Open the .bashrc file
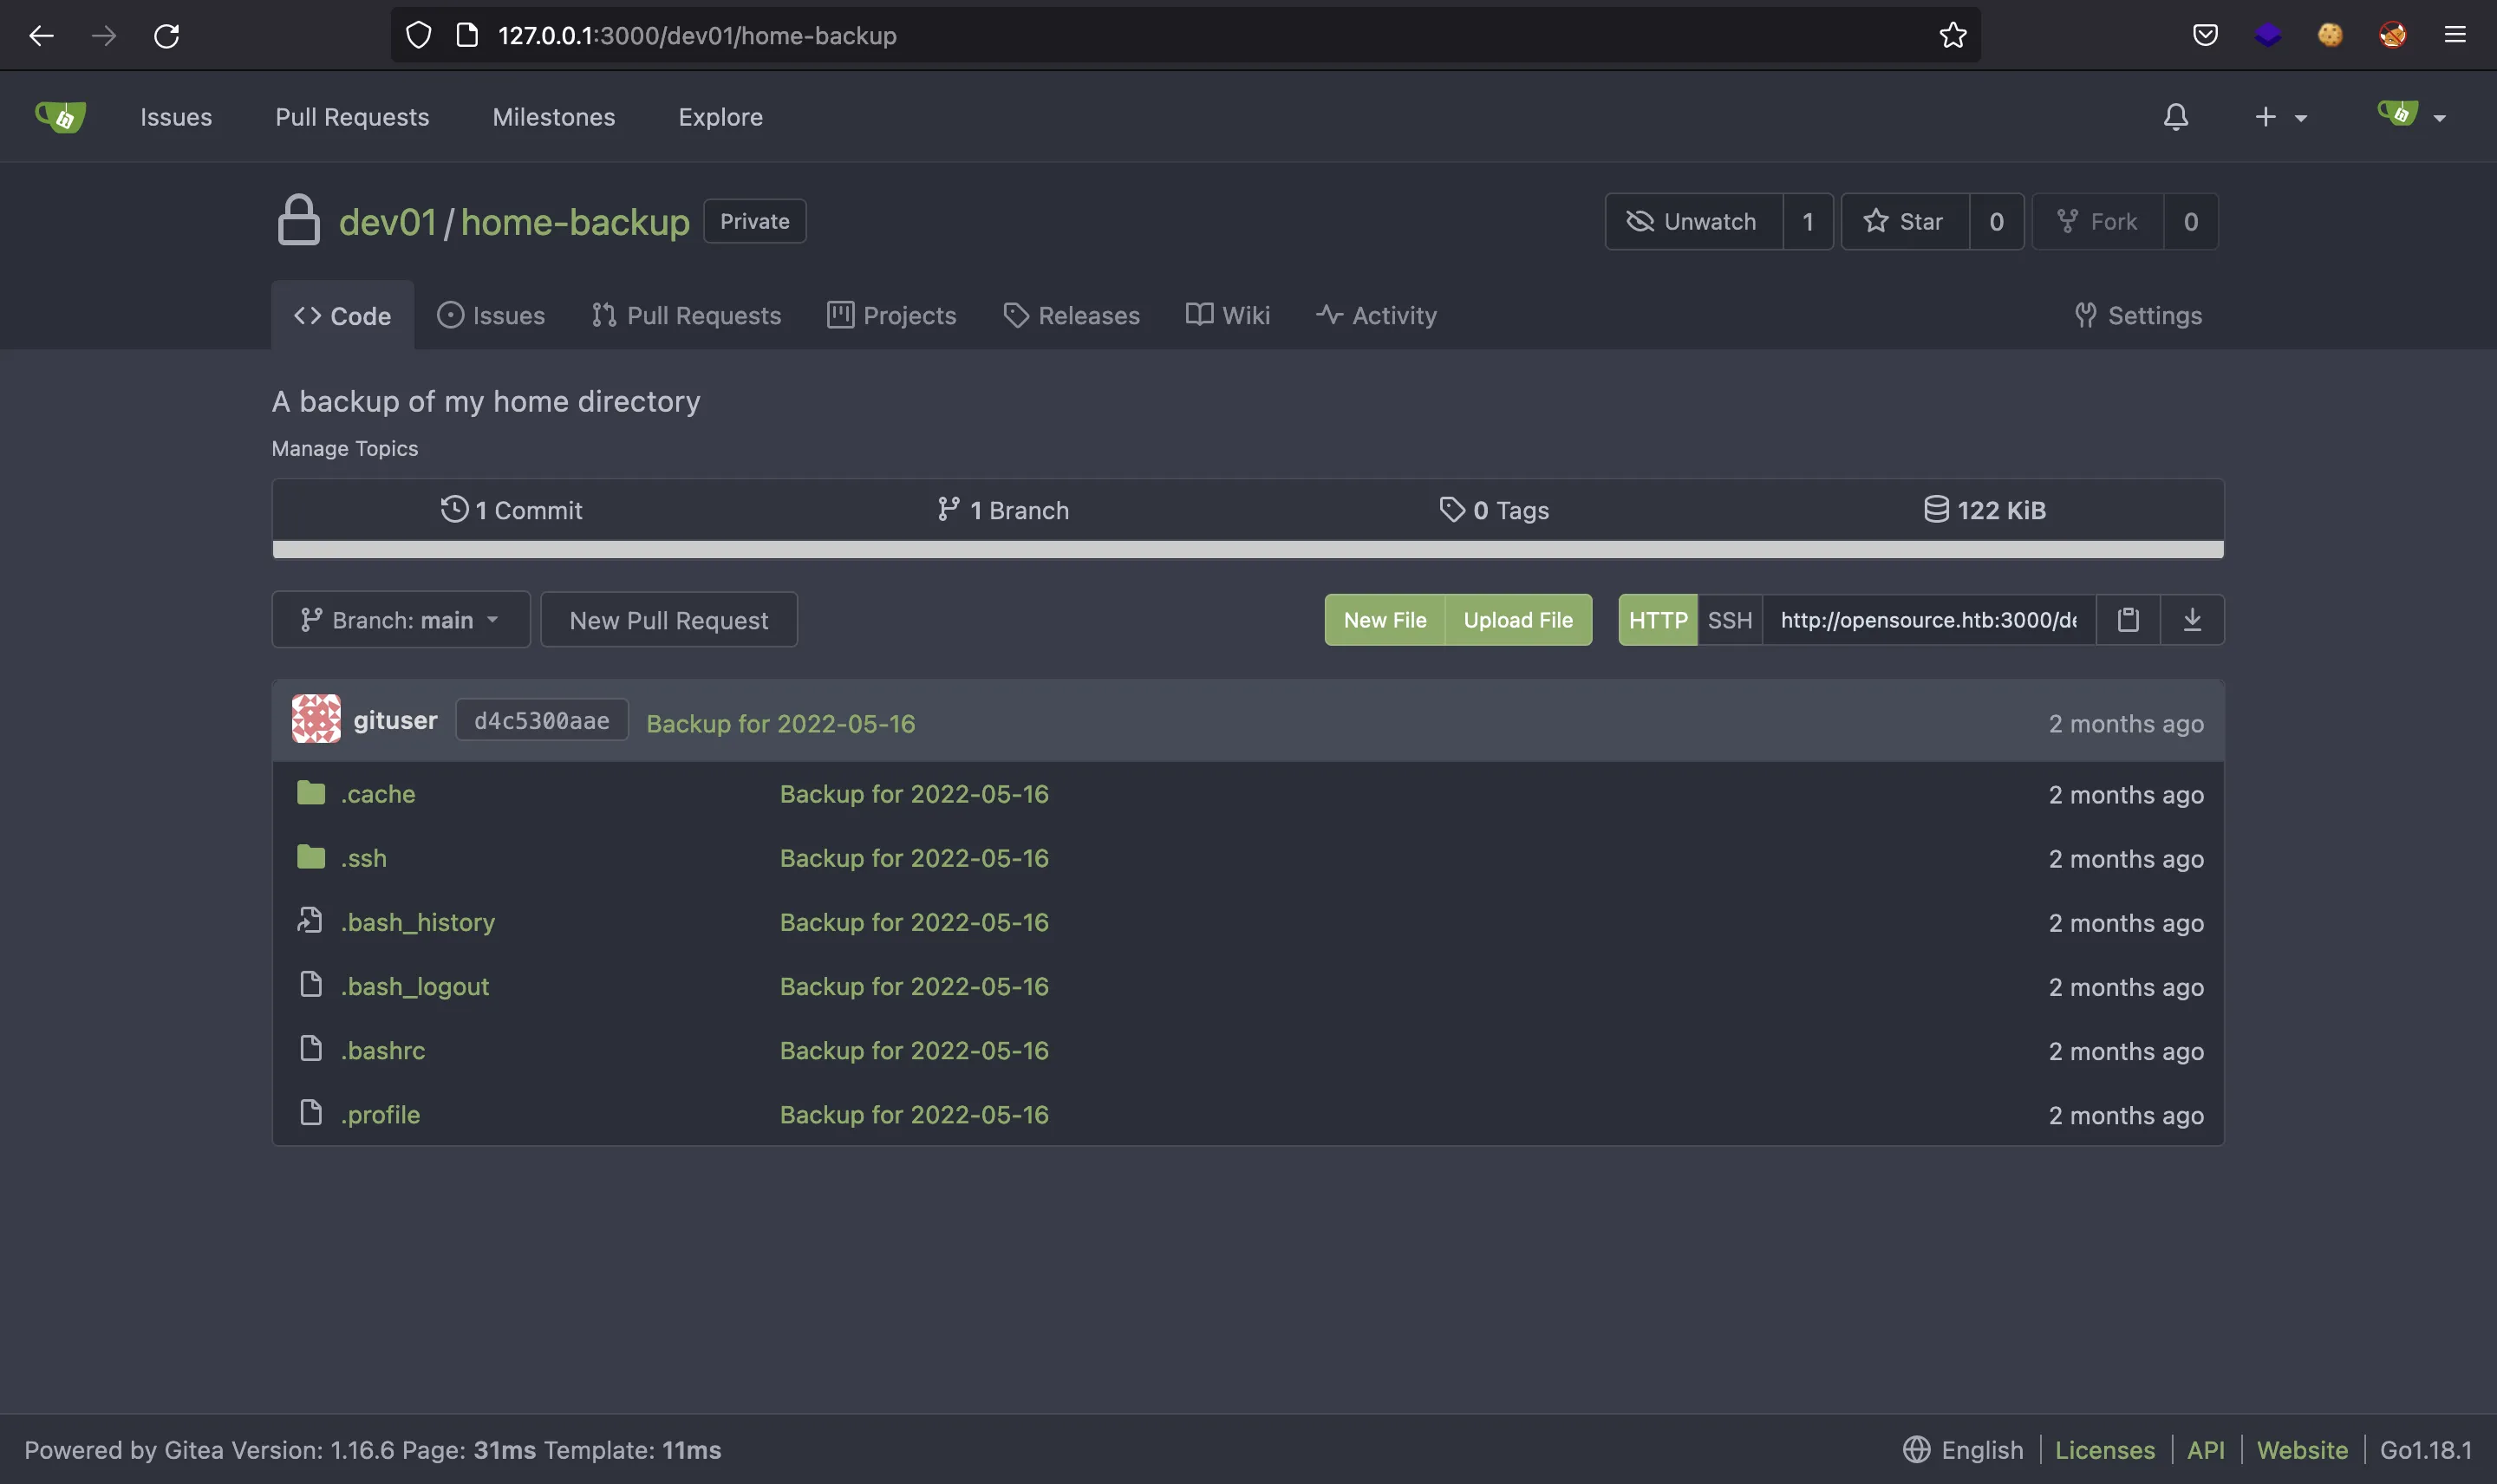Viewport: 2497px width, 1484px height. (382, 1050)
